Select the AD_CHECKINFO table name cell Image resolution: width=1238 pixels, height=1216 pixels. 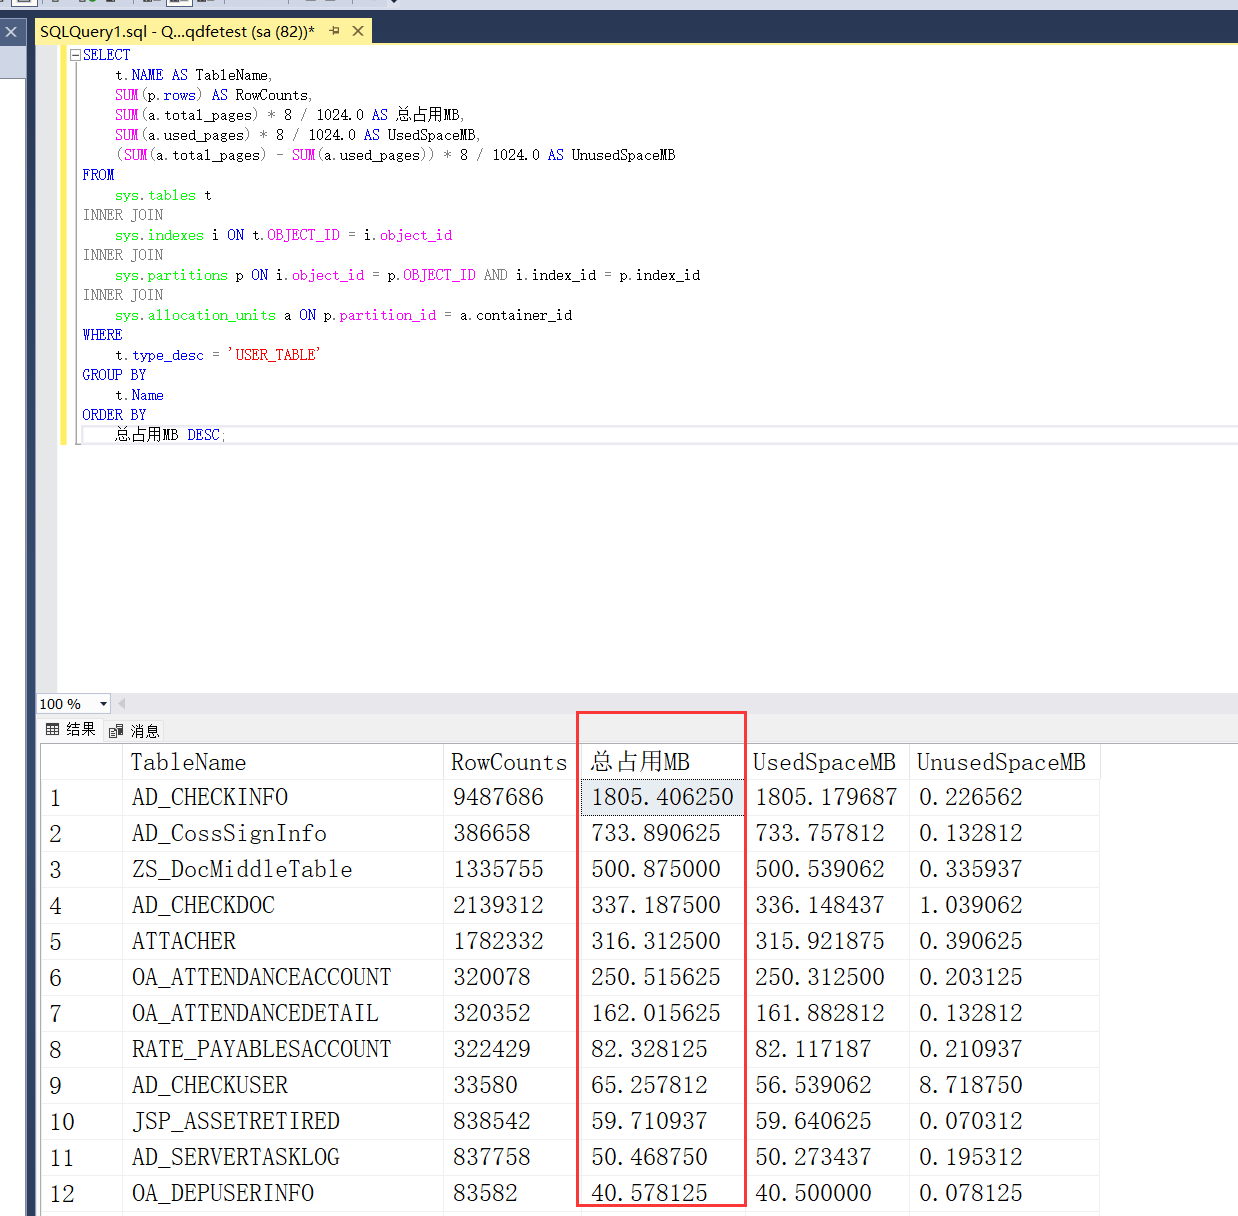pyautogui.click(x=283, y=797)
